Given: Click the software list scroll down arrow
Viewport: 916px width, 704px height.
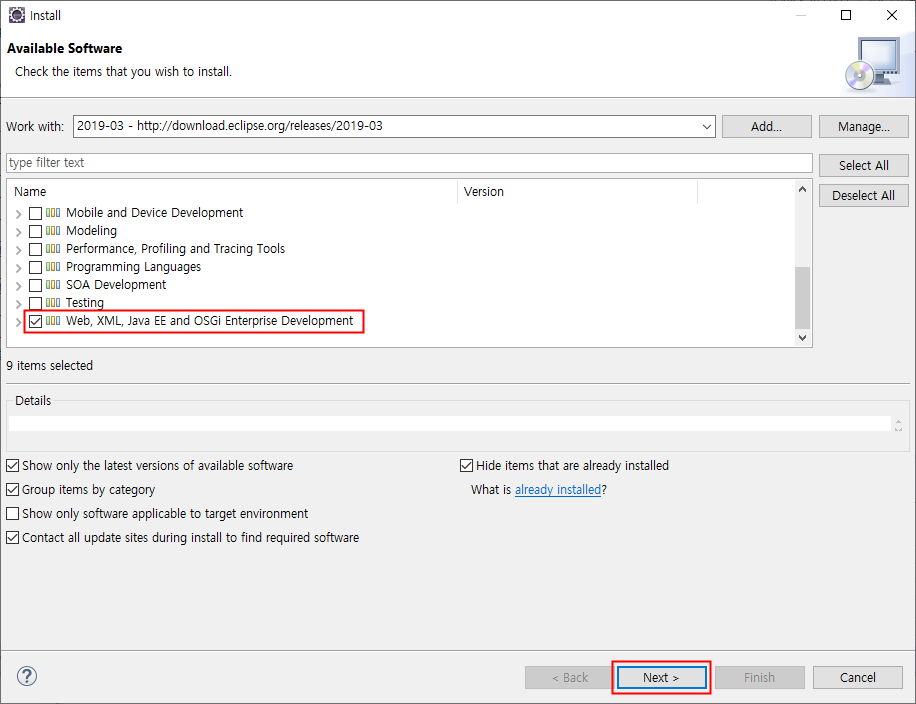Looking at the screenshot, I should coord(802,338).
